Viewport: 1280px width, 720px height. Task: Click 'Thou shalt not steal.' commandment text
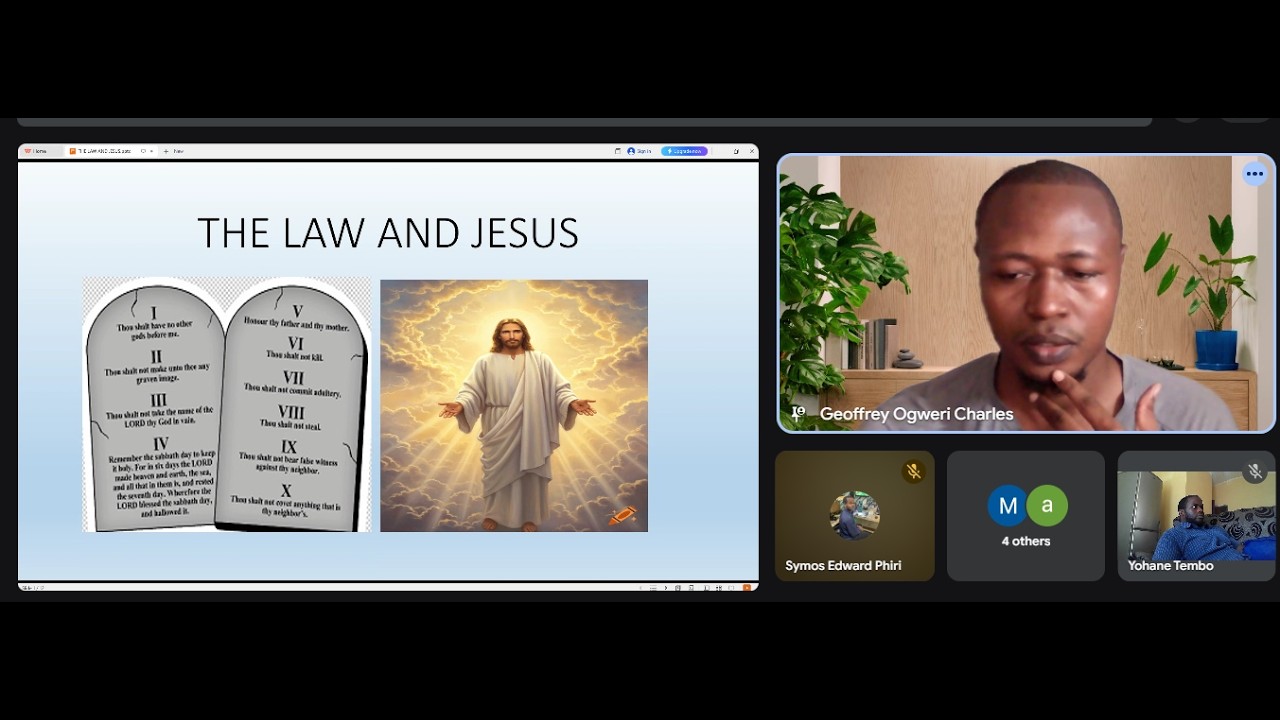pyautogui.click(x=291, y=424)
